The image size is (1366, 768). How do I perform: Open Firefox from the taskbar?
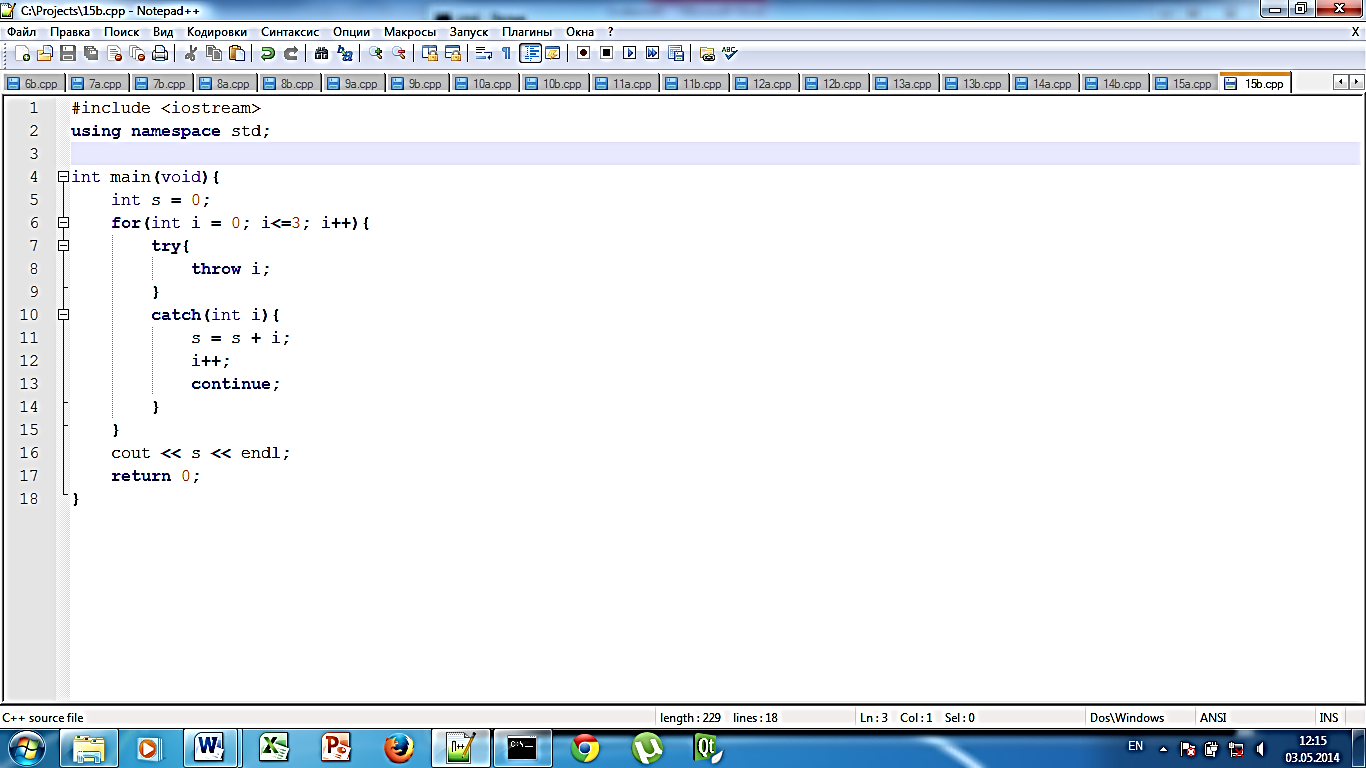[398, 747]
